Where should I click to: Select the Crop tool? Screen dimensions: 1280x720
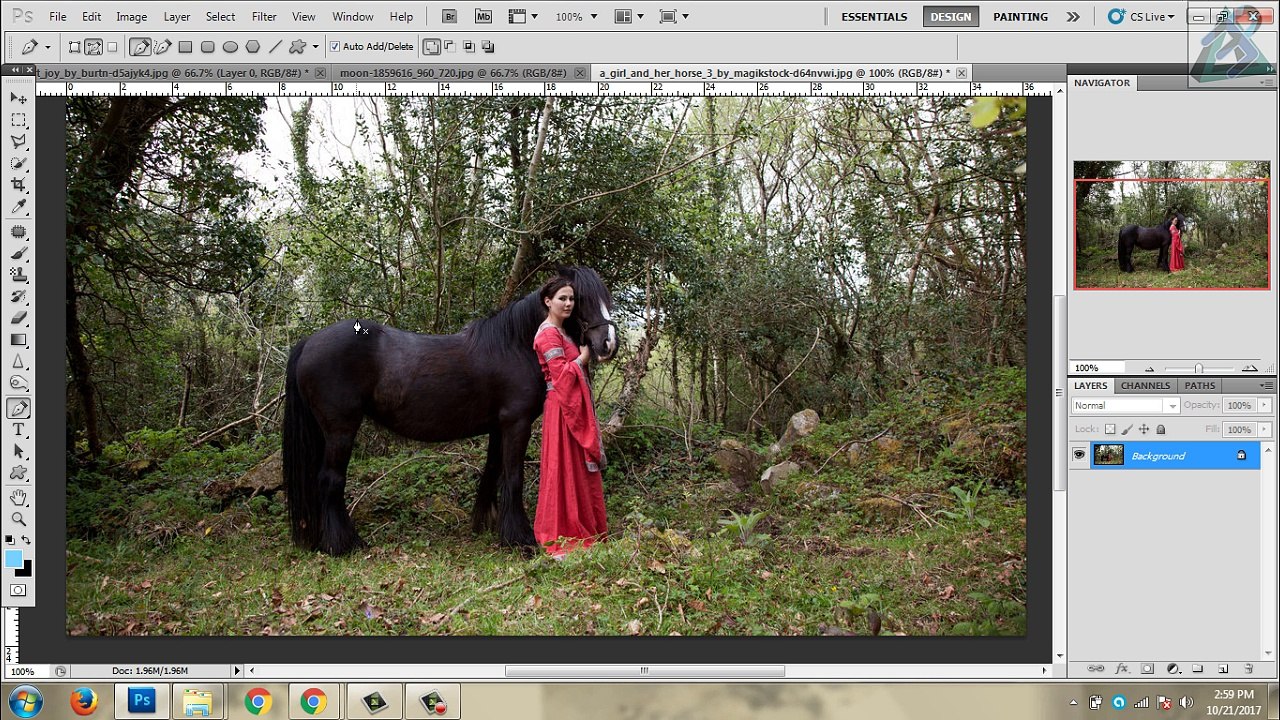click(18, 186)
